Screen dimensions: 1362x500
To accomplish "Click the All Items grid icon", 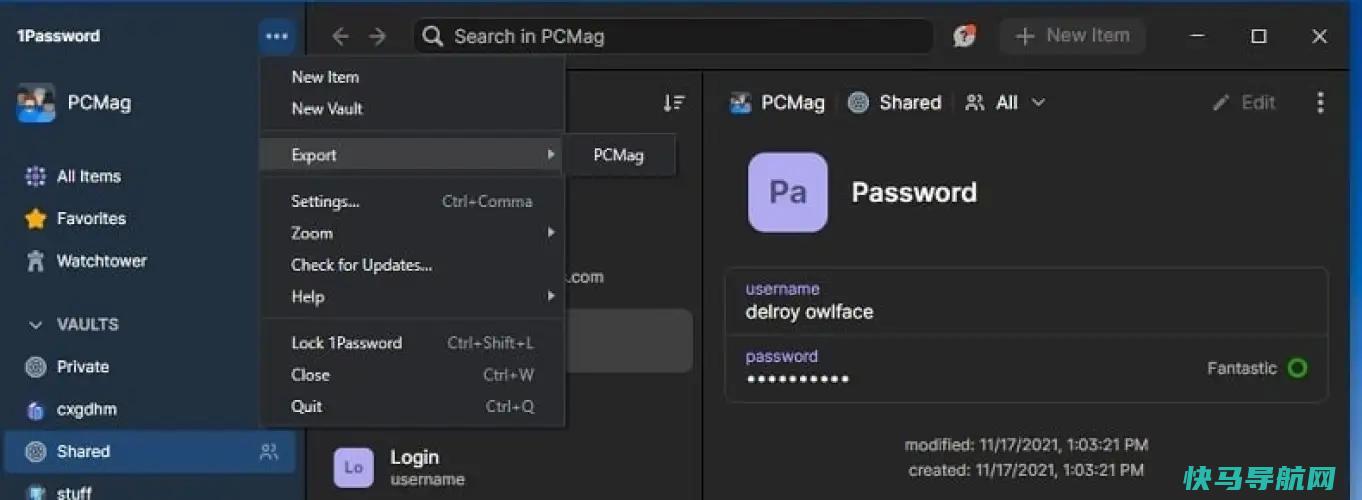I will 36,177.
